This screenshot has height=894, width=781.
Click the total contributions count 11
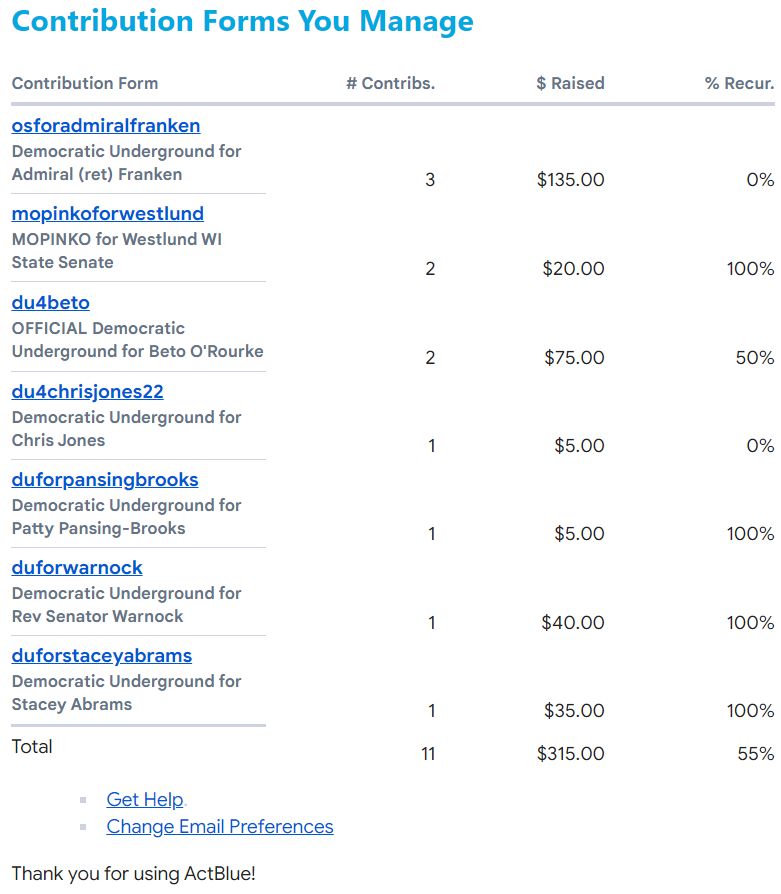point(428,754)
